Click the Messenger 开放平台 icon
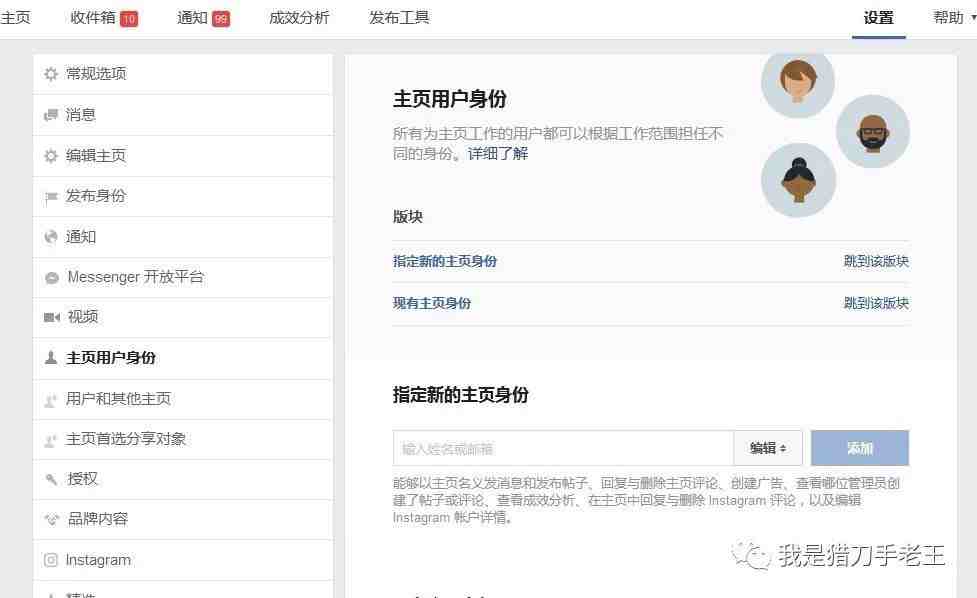The height and width of the screenshot is (598, 977). point(52,278)
